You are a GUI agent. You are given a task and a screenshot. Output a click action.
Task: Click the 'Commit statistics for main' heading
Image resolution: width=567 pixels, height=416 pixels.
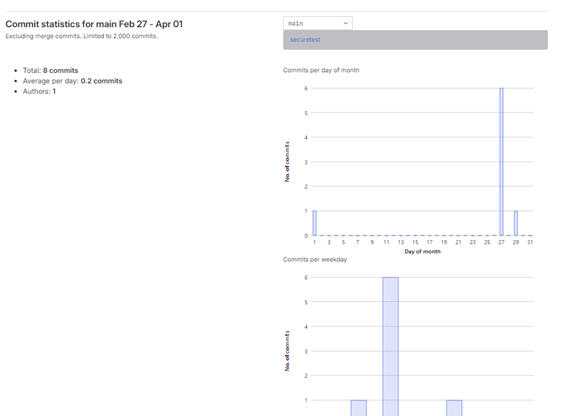pos(94,24)
